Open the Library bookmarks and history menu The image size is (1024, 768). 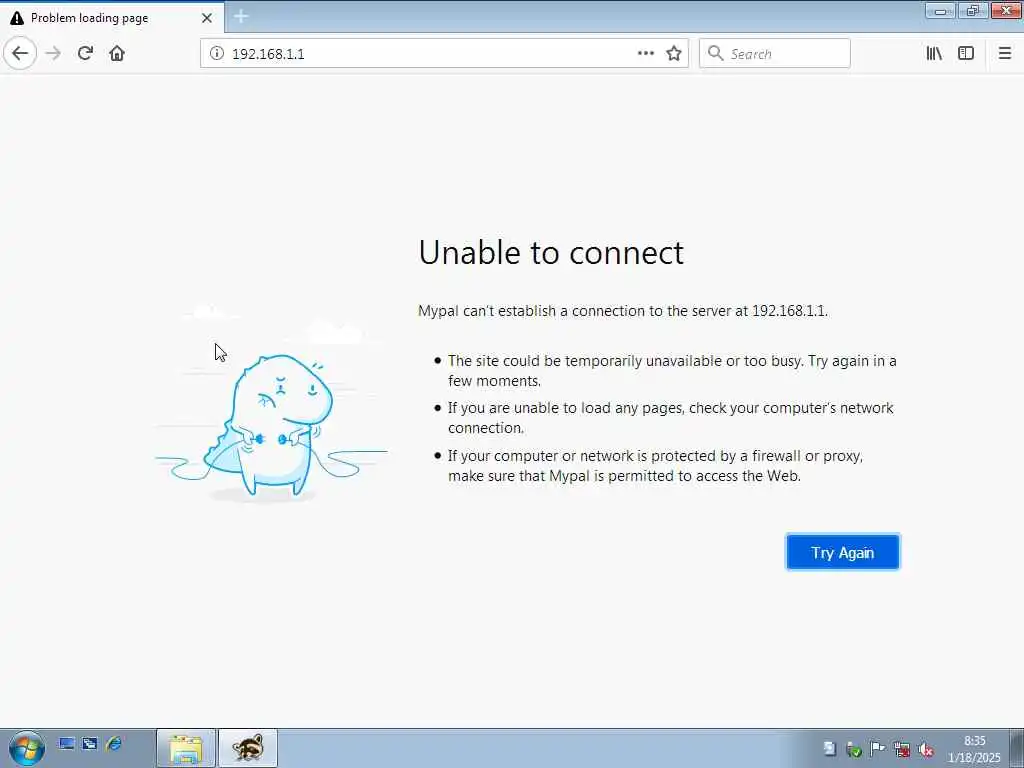point(934,54)
